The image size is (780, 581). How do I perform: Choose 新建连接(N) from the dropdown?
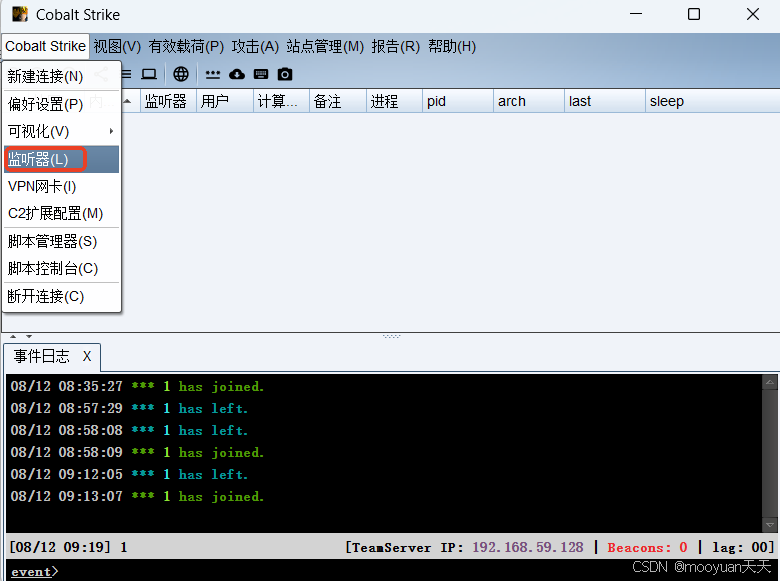tap(62, 76)
